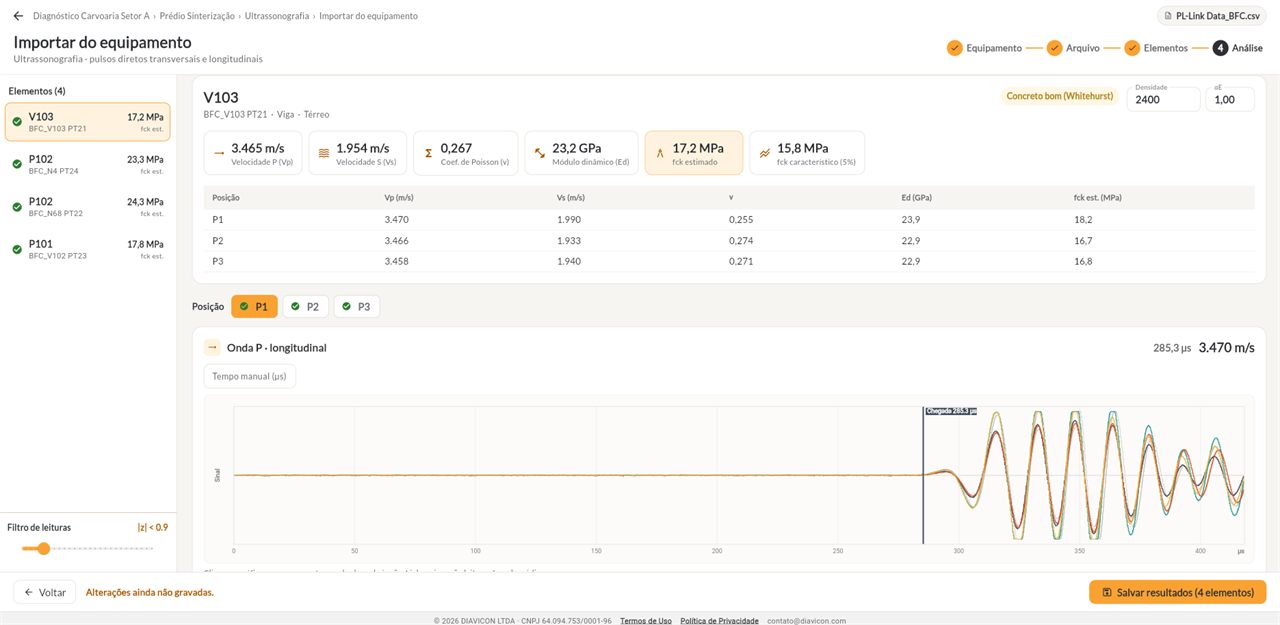
Task: Click the Velocidade S wave icon
Action: [x=324, y=153]
